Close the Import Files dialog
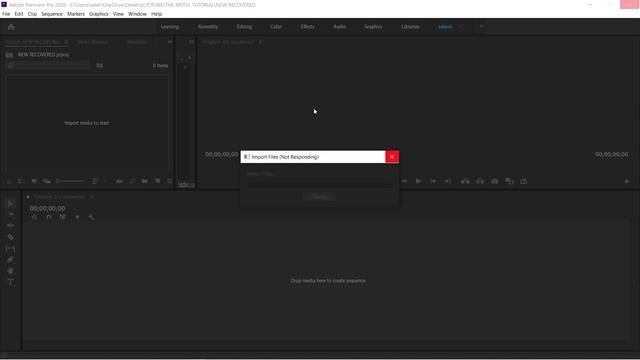 pos(392,157)
